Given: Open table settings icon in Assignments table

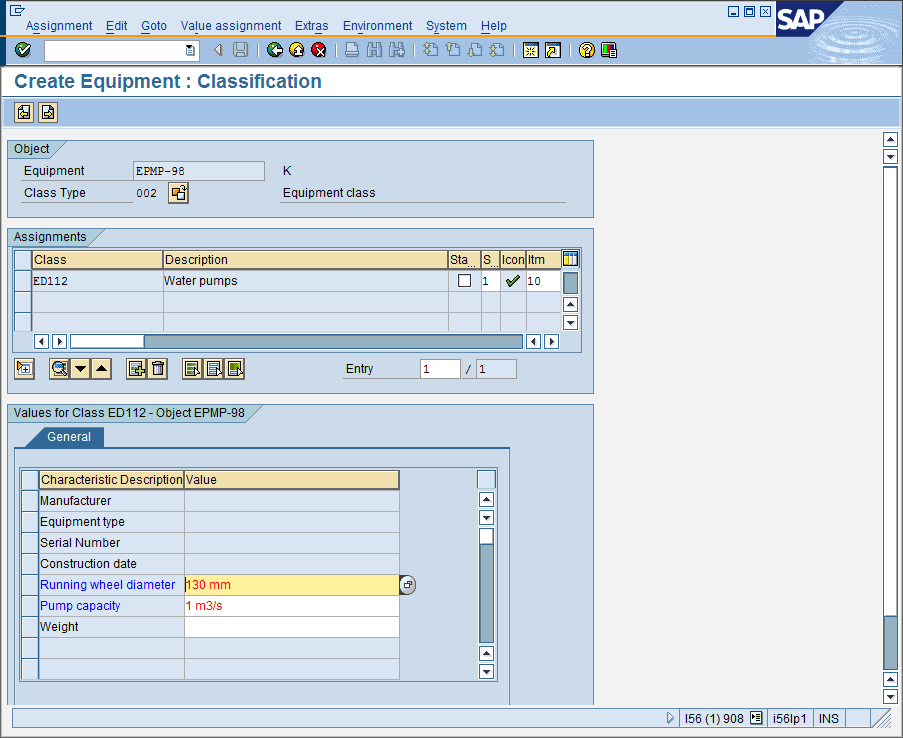Looking at the screenshot, I should coord(570,259).
